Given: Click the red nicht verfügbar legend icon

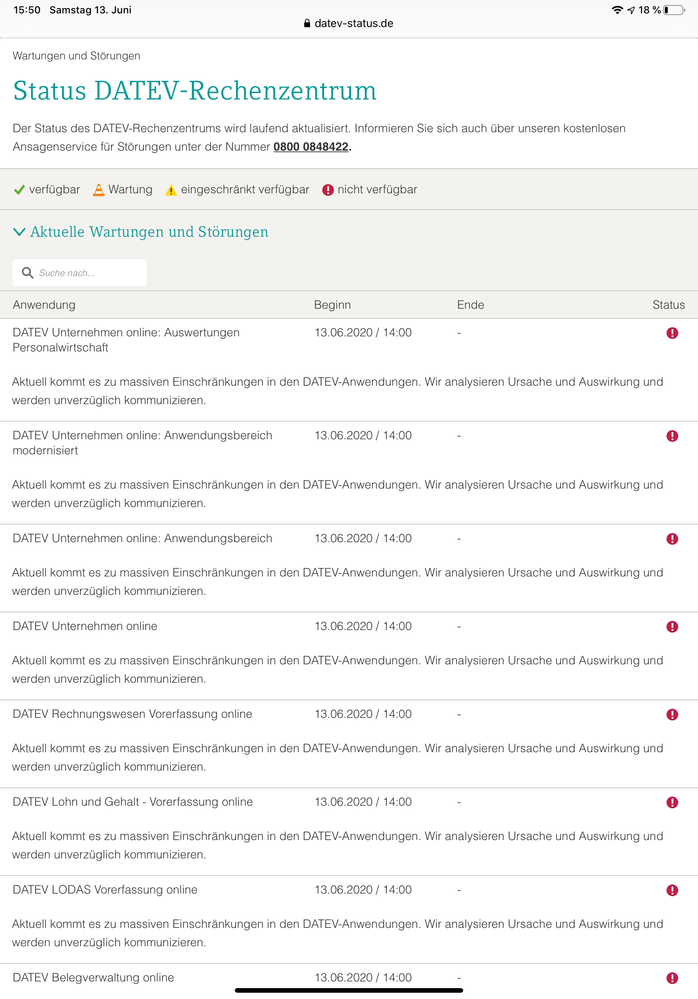Looking at the screenshot, I should pyautogui.click(x=328, y=190).
